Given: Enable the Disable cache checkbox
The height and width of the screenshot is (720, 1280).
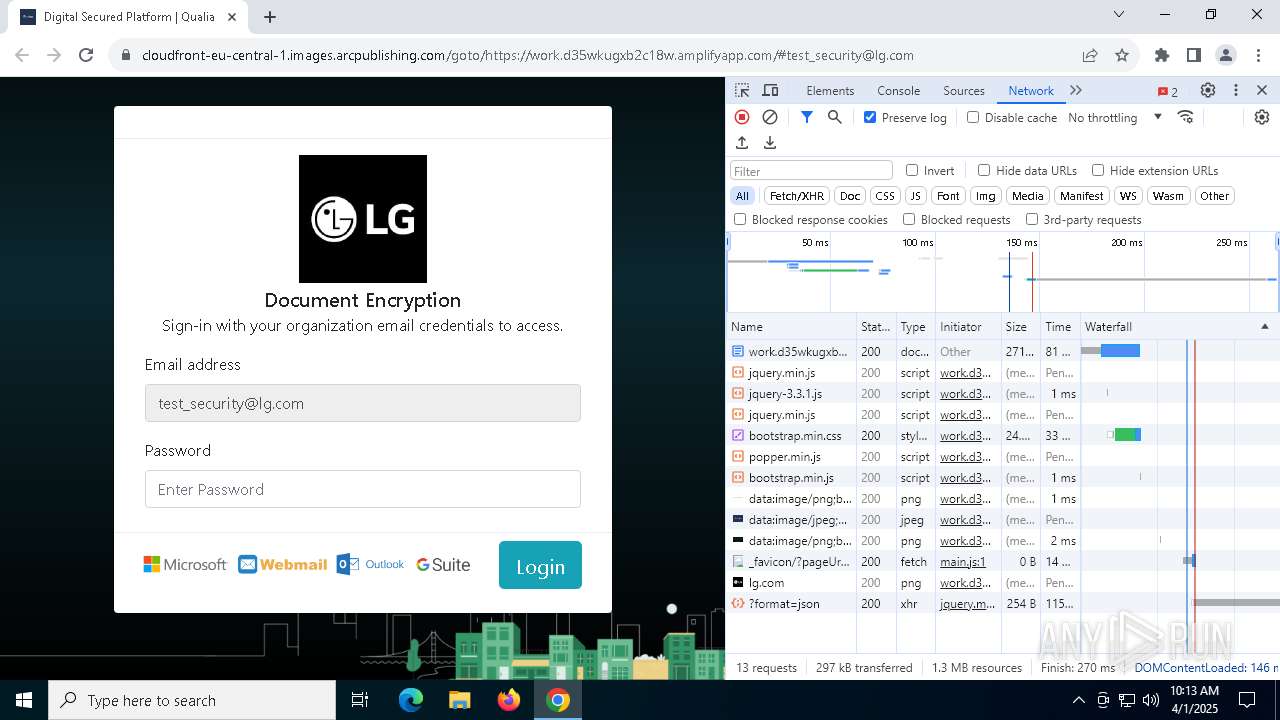Looking at the screenshot, I should (x=973, y=117).
